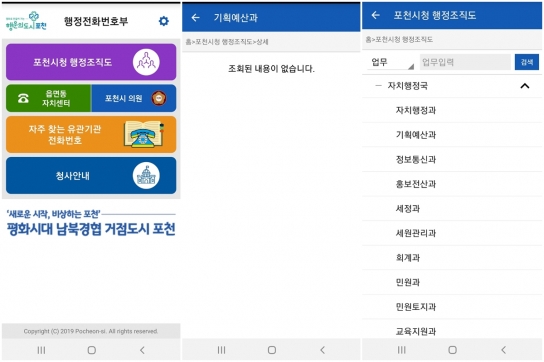Viewport: 544px width, 362px height.
Task: Tap Android home icon on the home screen
Action: pos(92,350)
